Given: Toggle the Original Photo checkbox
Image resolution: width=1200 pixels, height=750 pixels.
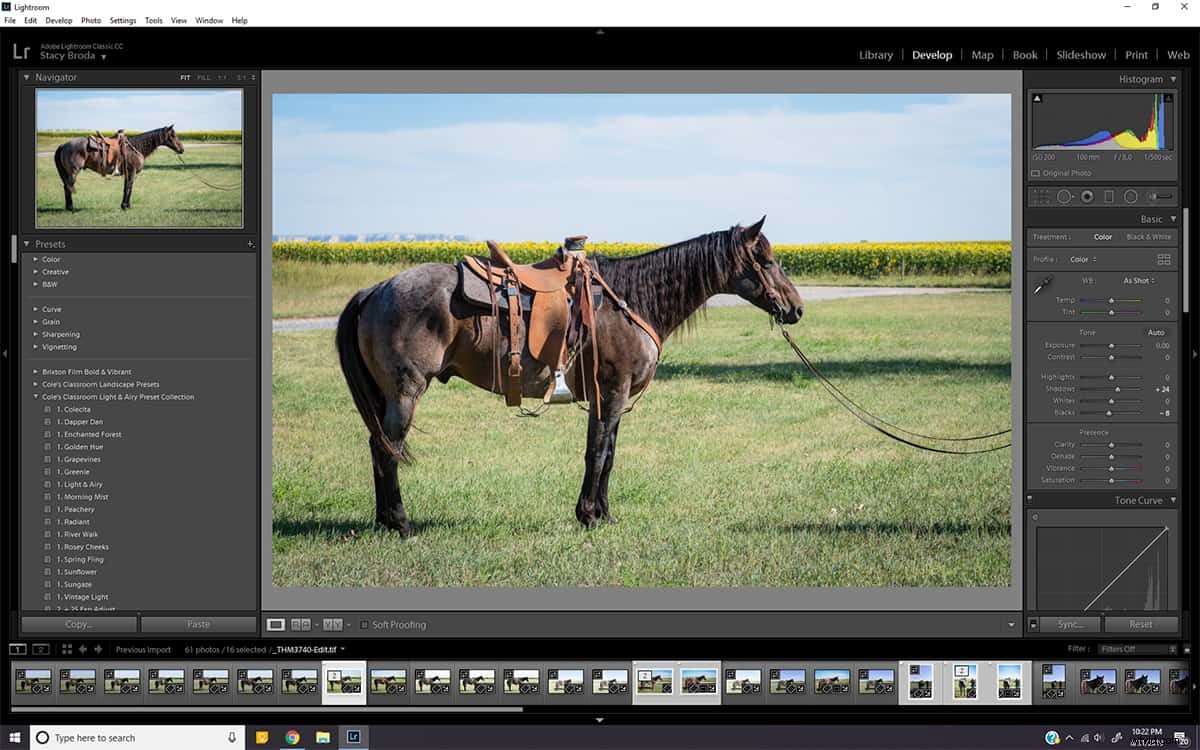Looking at the screenshot, I should click(1037, 172).
